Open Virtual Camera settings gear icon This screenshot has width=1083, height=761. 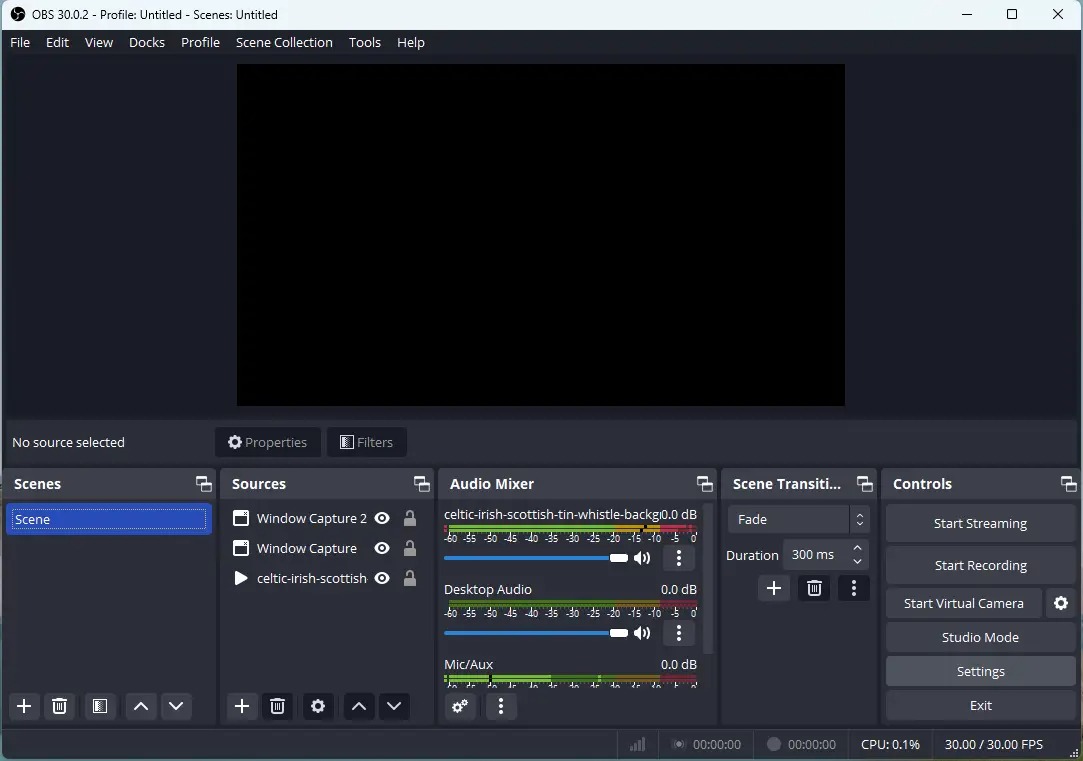pyautogui.click(x=1061, y=603)
